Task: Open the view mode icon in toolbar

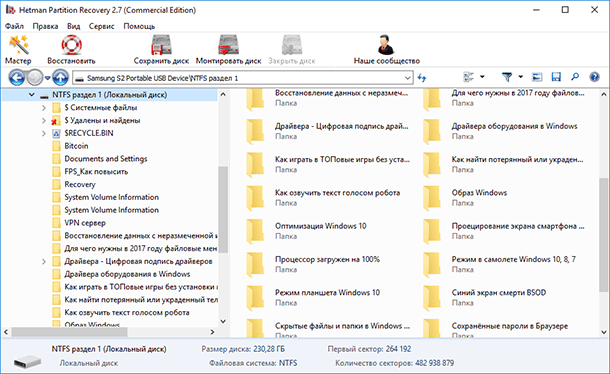Action: 469,77
